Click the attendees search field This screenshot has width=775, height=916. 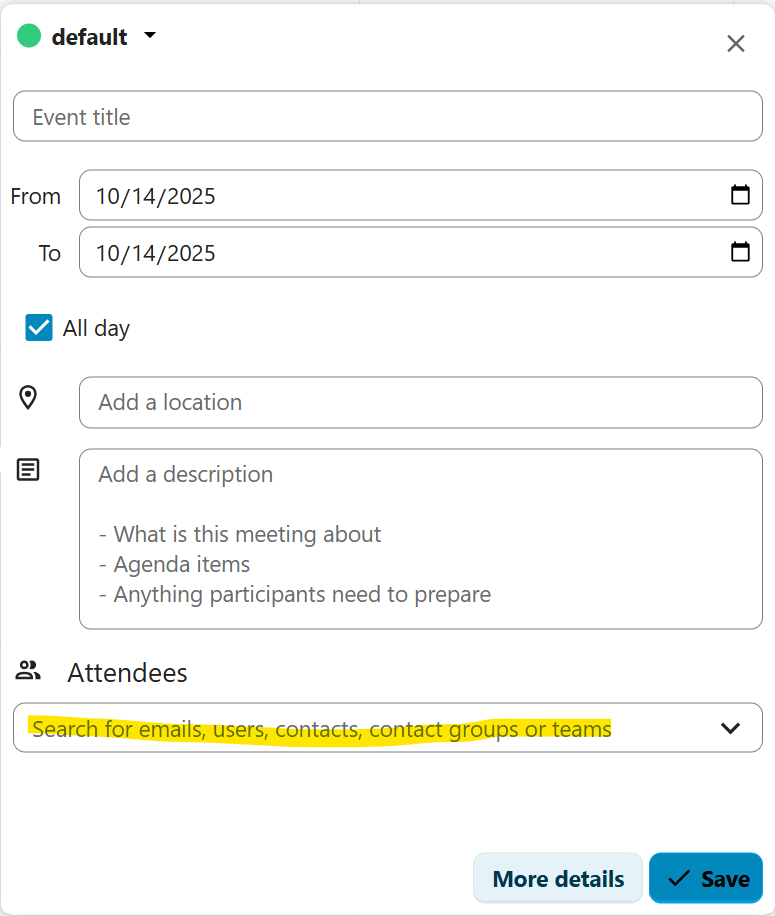point(360,728)
